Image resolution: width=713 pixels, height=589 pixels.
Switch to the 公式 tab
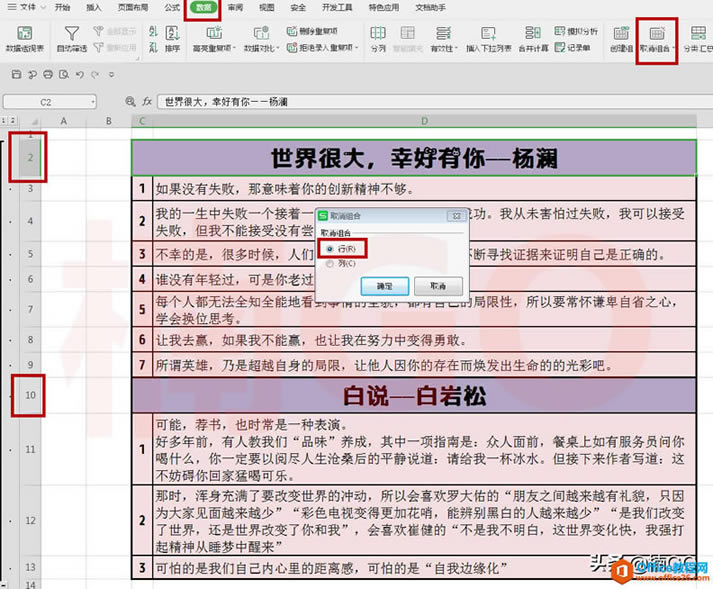click(x=172, y=7)
